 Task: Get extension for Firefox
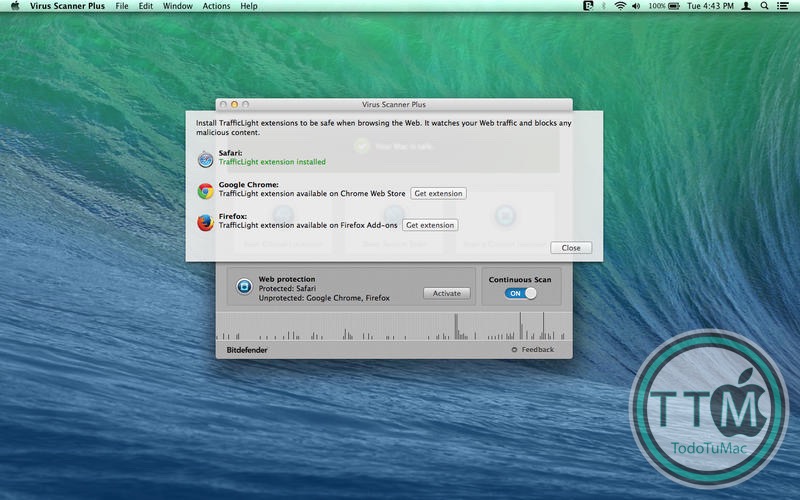pos(430,225)
